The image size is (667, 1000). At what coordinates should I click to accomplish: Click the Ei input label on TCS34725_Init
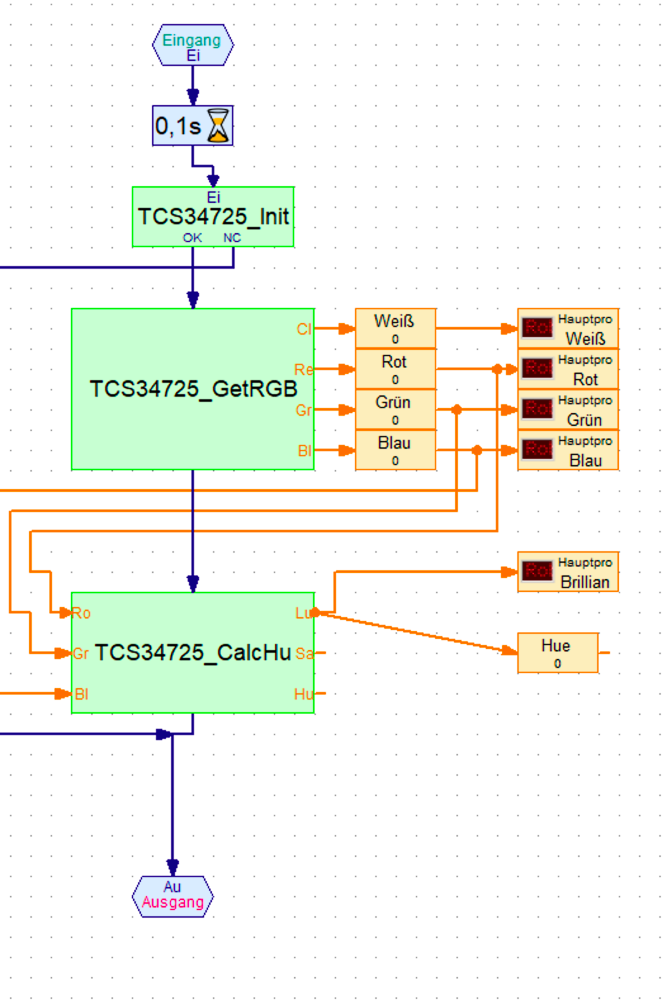tap(213, 197)
